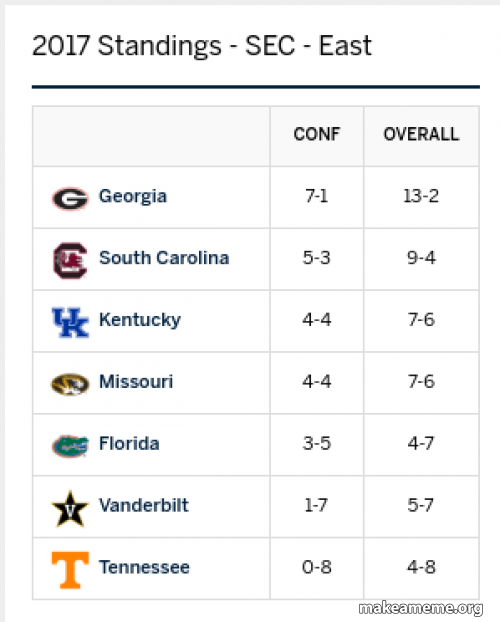Click the Florida Gators logo

click(70, 446)
